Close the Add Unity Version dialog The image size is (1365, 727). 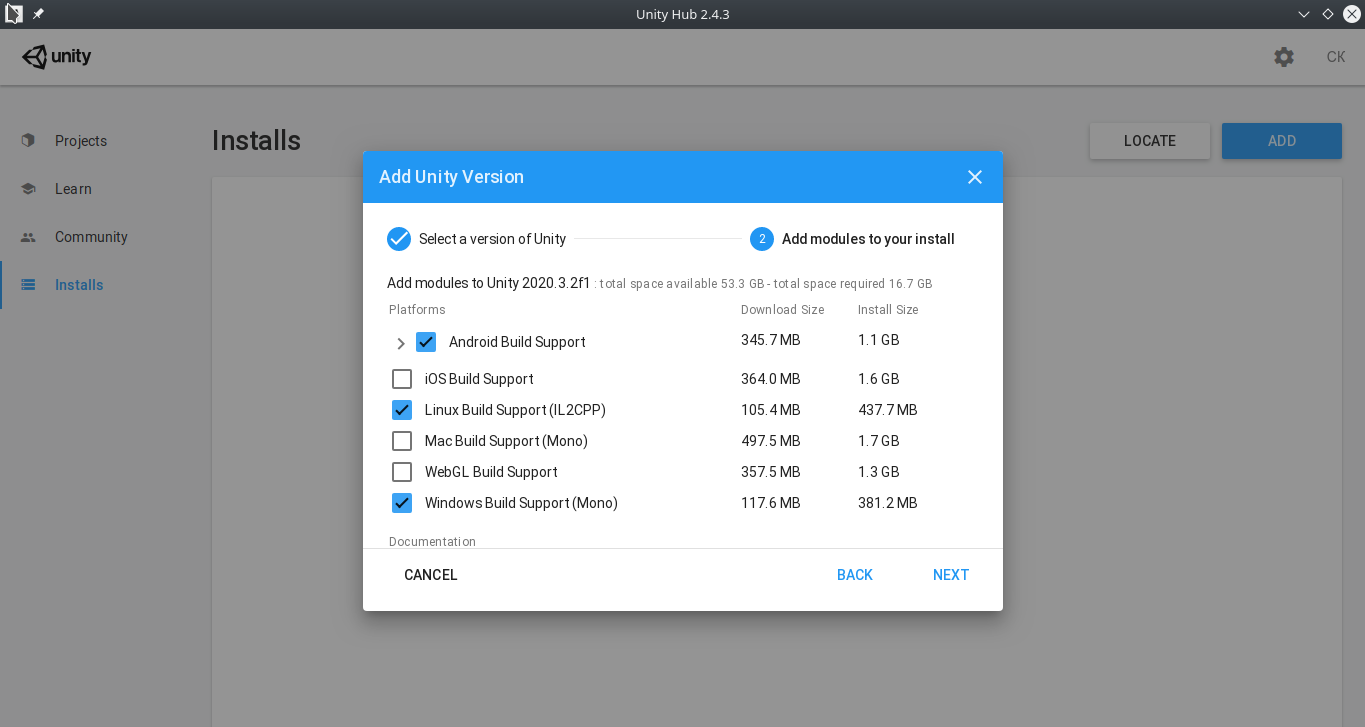pos(975,177)
